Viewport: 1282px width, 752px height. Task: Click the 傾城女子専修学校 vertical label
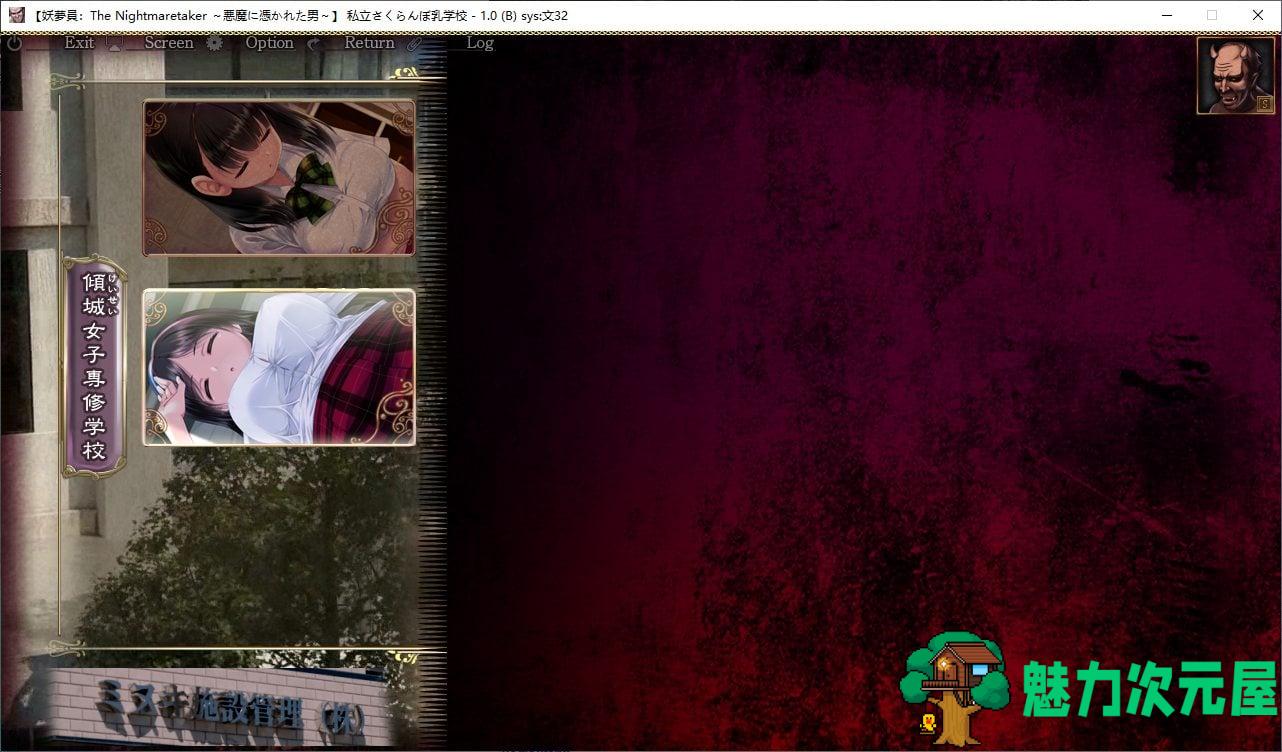coord(94,367)
